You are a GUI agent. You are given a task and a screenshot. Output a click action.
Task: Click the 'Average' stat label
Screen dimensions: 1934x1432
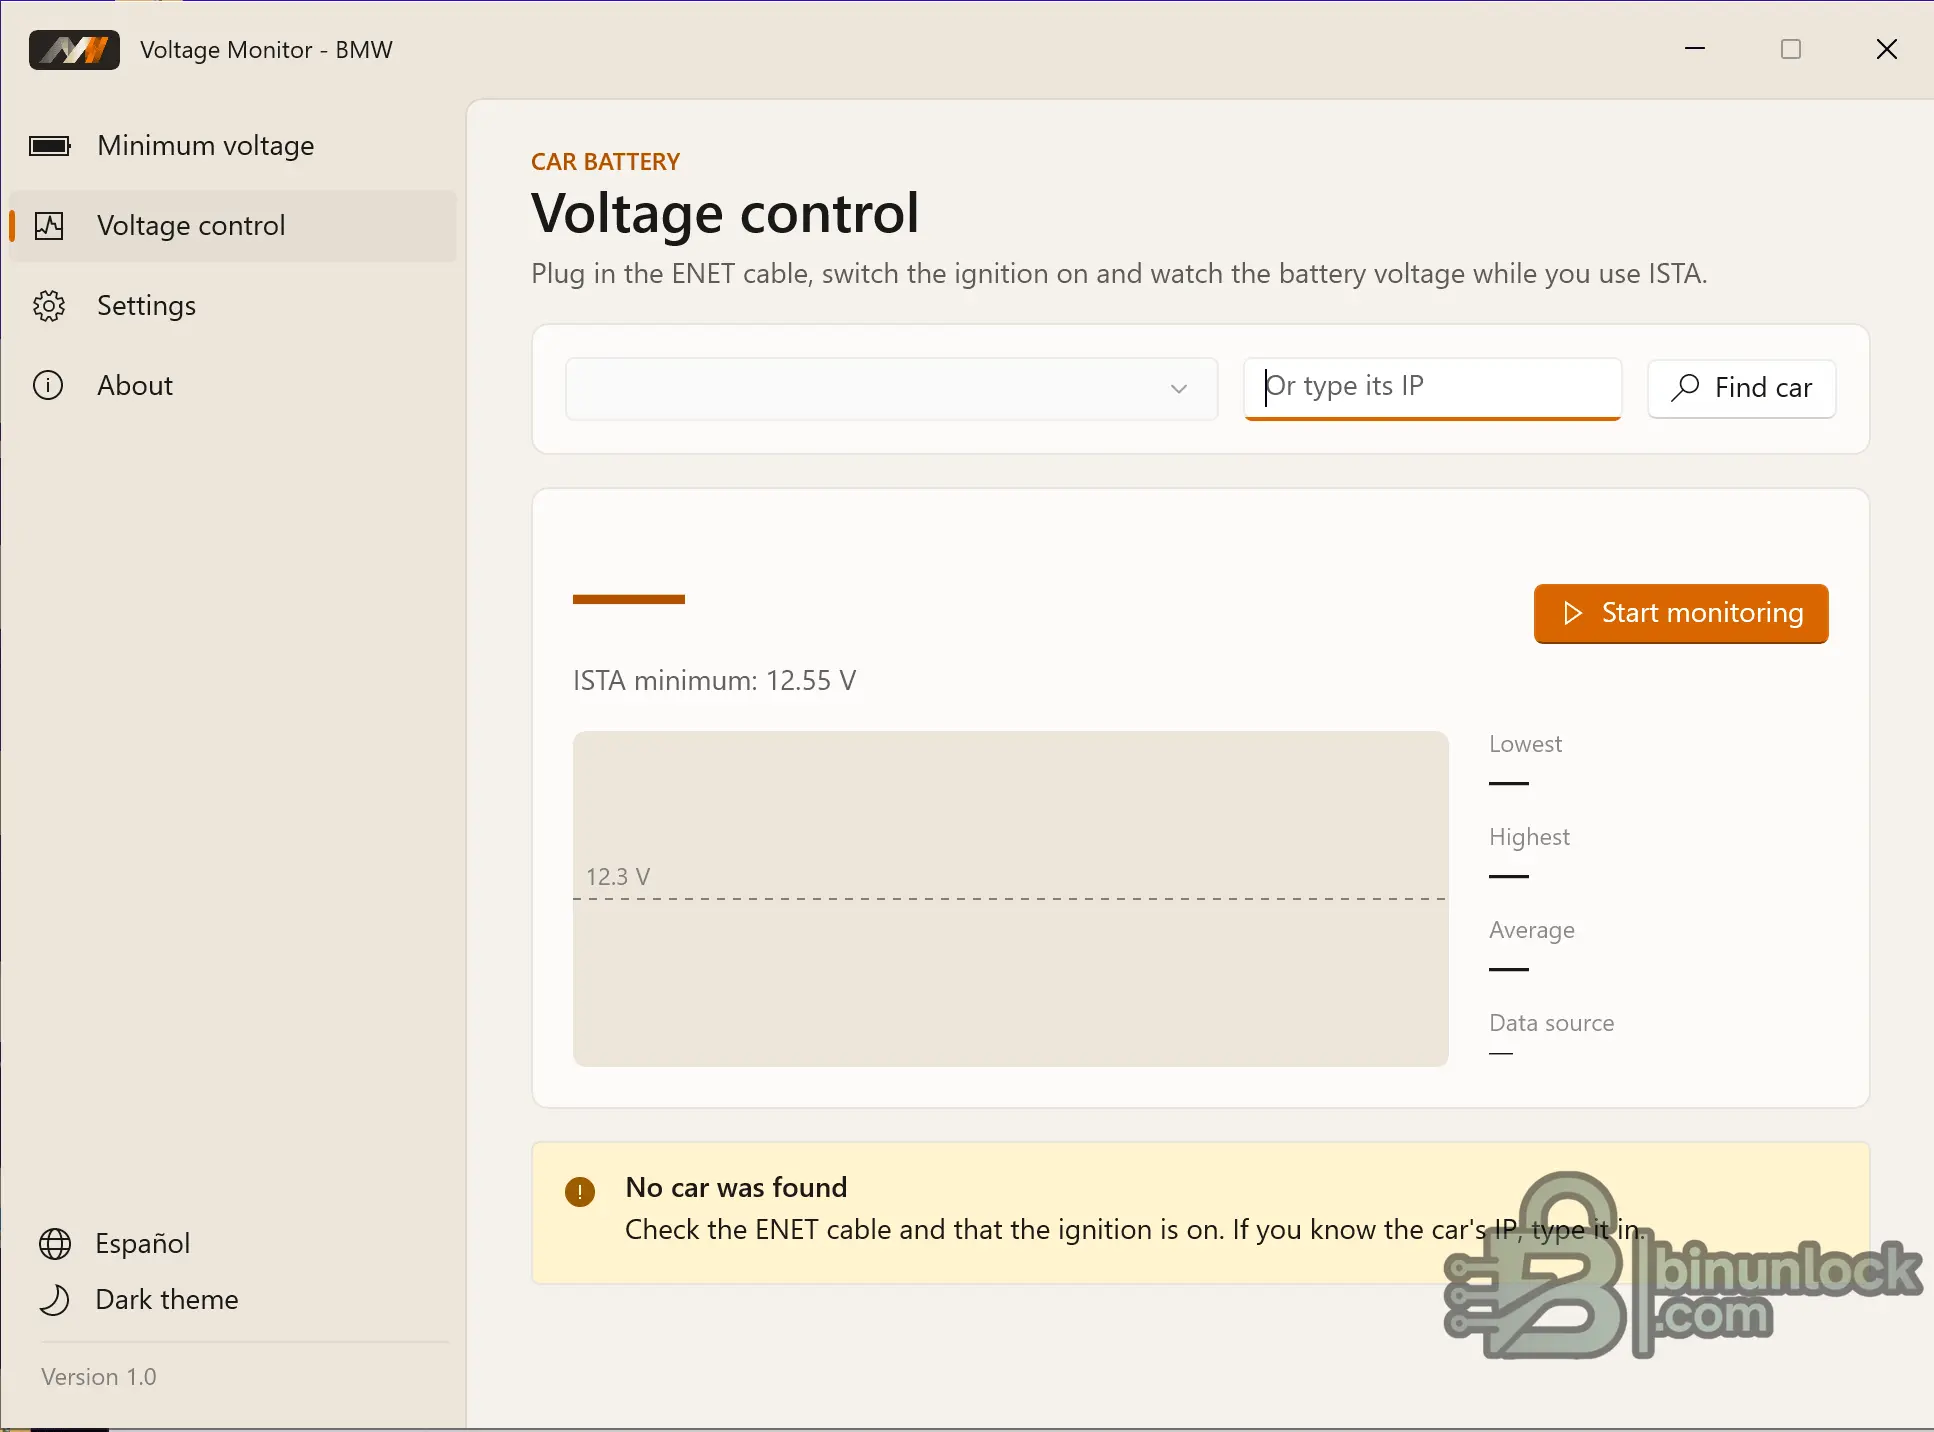[1532, 930]
